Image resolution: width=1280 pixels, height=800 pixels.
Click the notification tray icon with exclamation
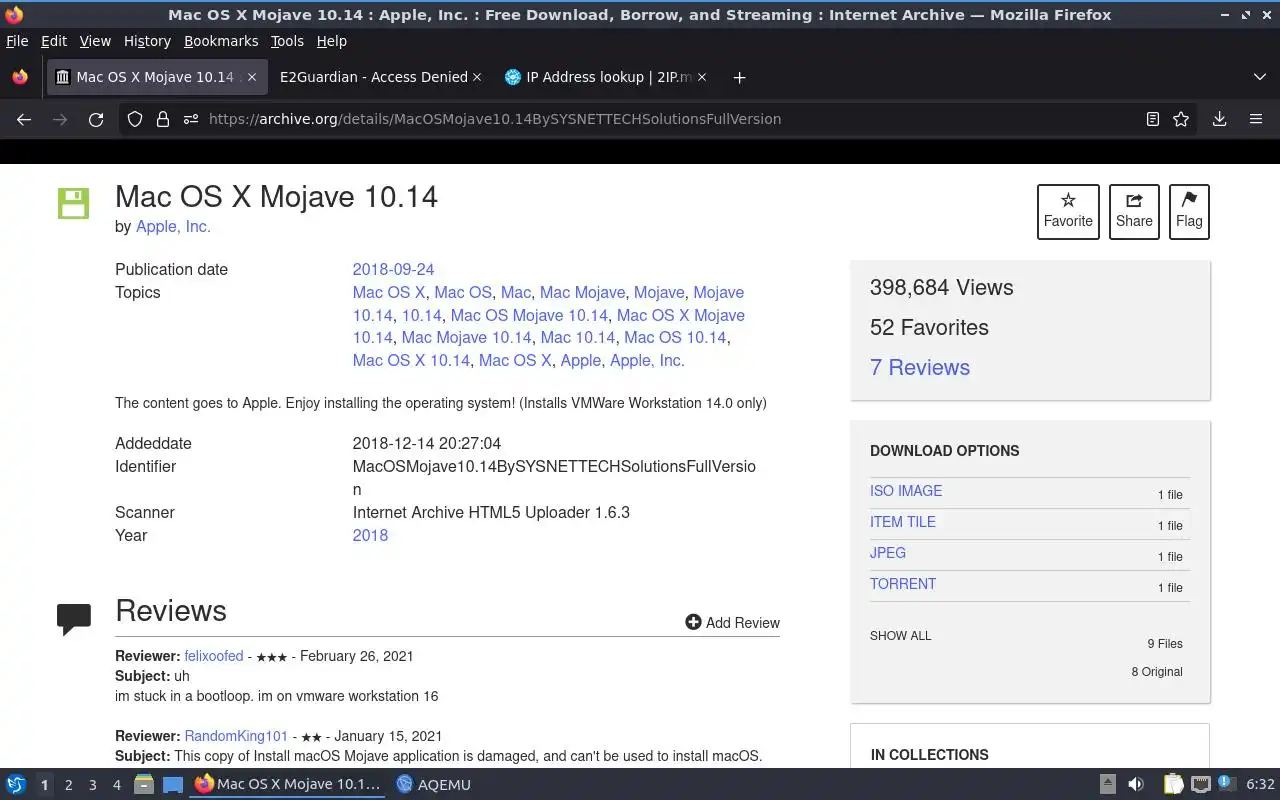(x=1227, y=785)
